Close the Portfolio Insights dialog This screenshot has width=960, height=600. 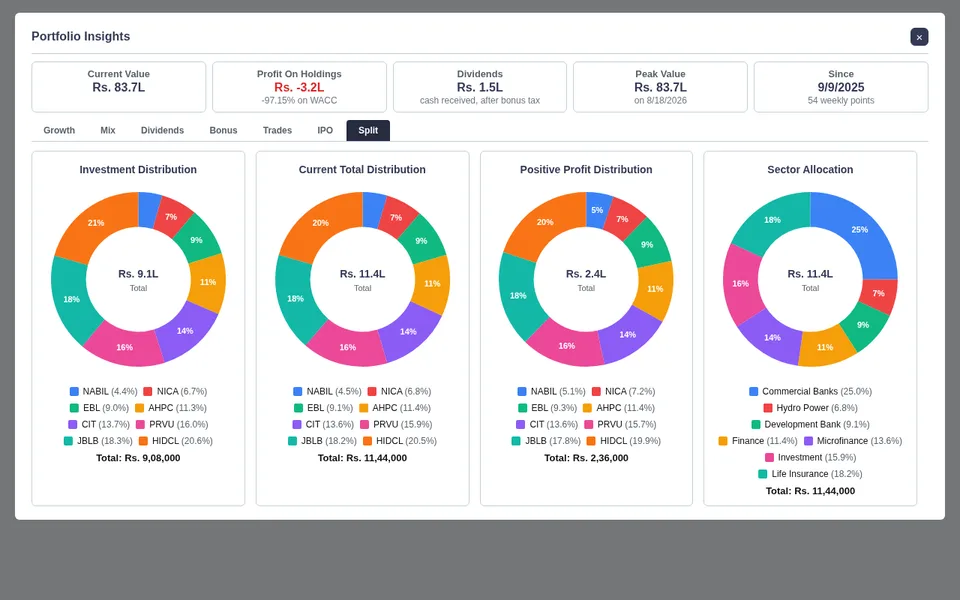919,37
